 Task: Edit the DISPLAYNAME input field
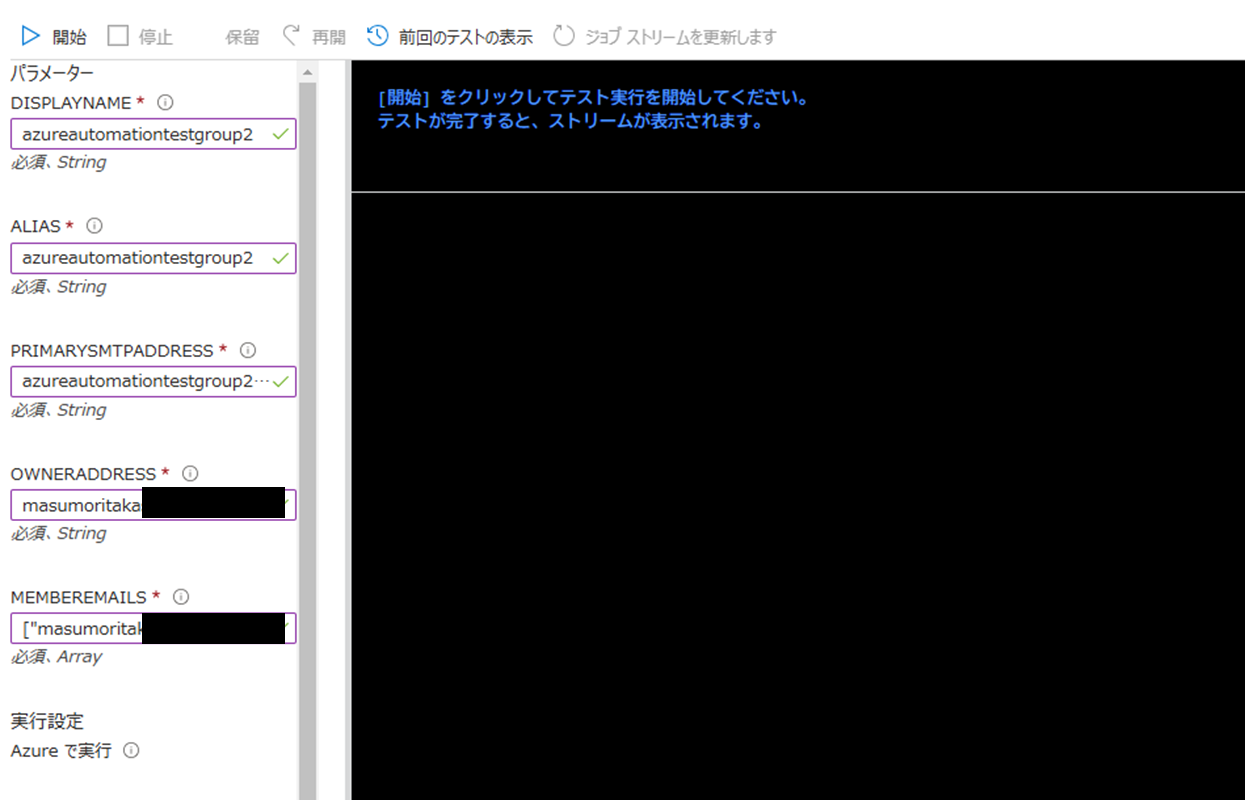click(x=154, y=134)
